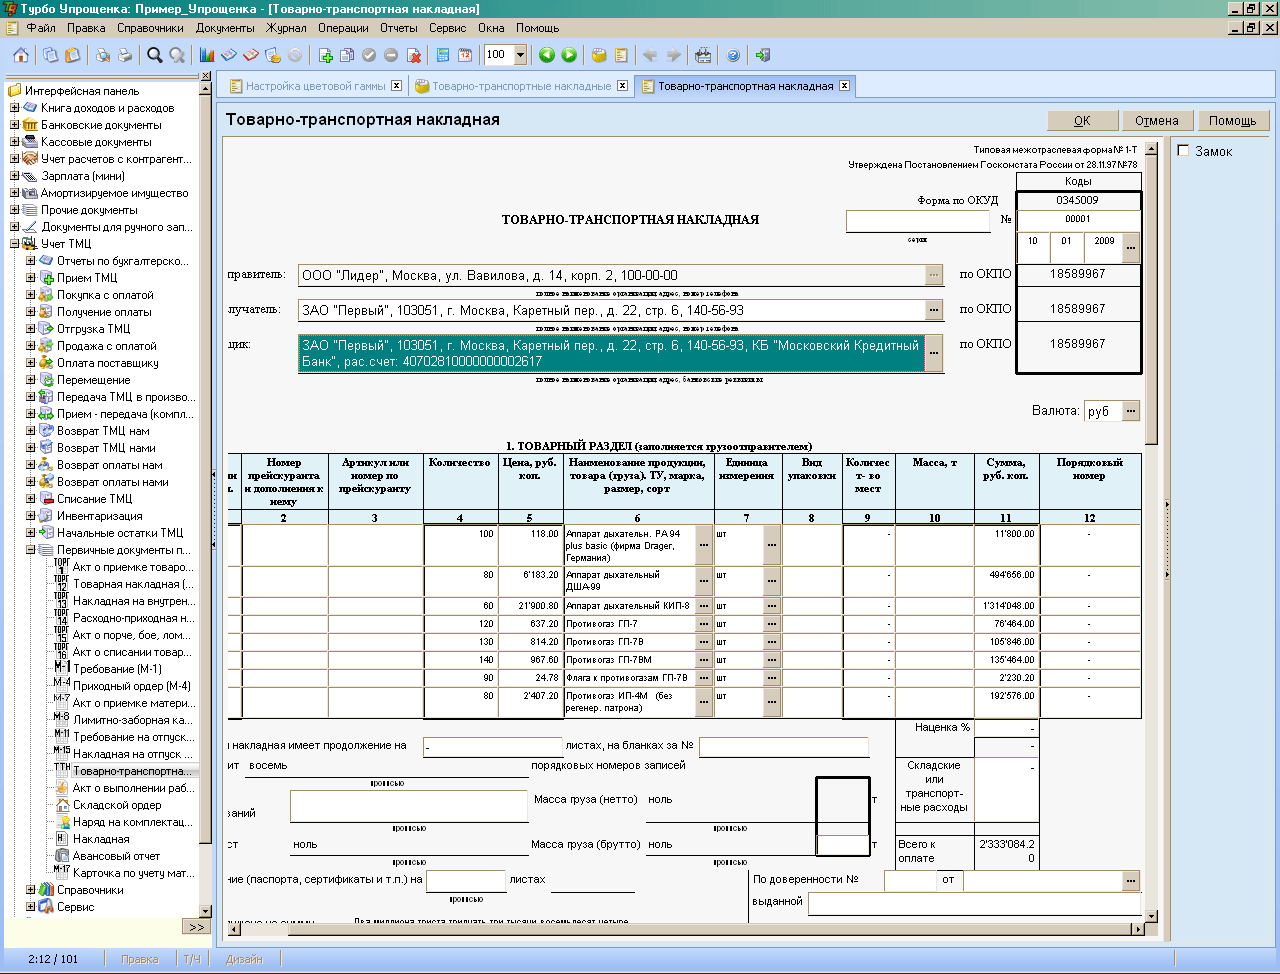Click the calculator icon in the toolbar
The width and height of the screenshot is (1280, 974).
coord(443,56)
